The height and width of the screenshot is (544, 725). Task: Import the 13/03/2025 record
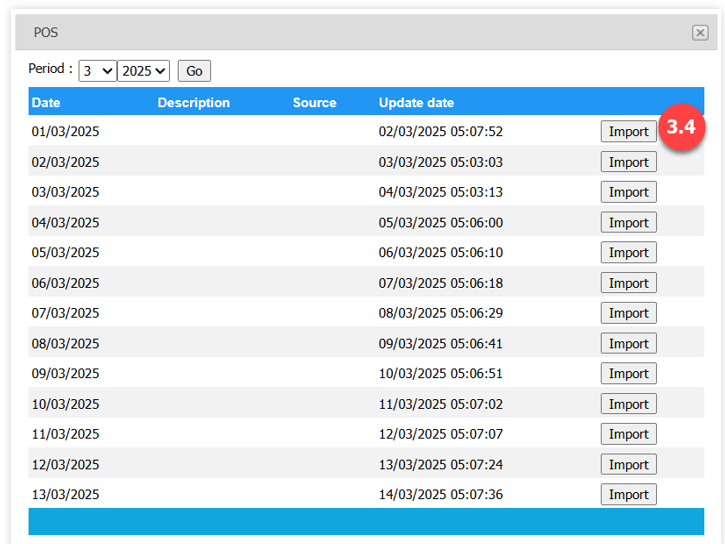628,494
